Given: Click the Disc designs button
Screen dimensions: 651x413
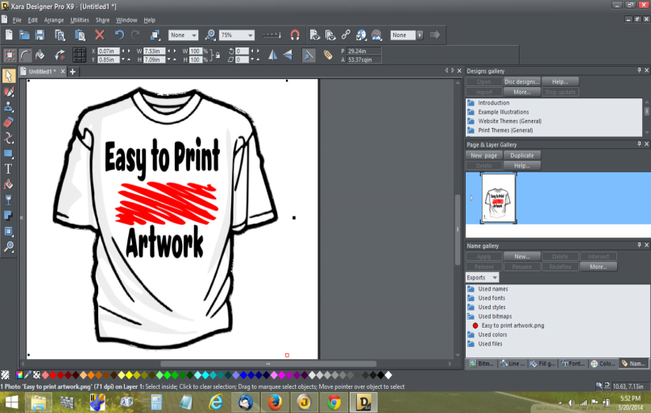Looking at the screenshot, I should coord(521,82).
